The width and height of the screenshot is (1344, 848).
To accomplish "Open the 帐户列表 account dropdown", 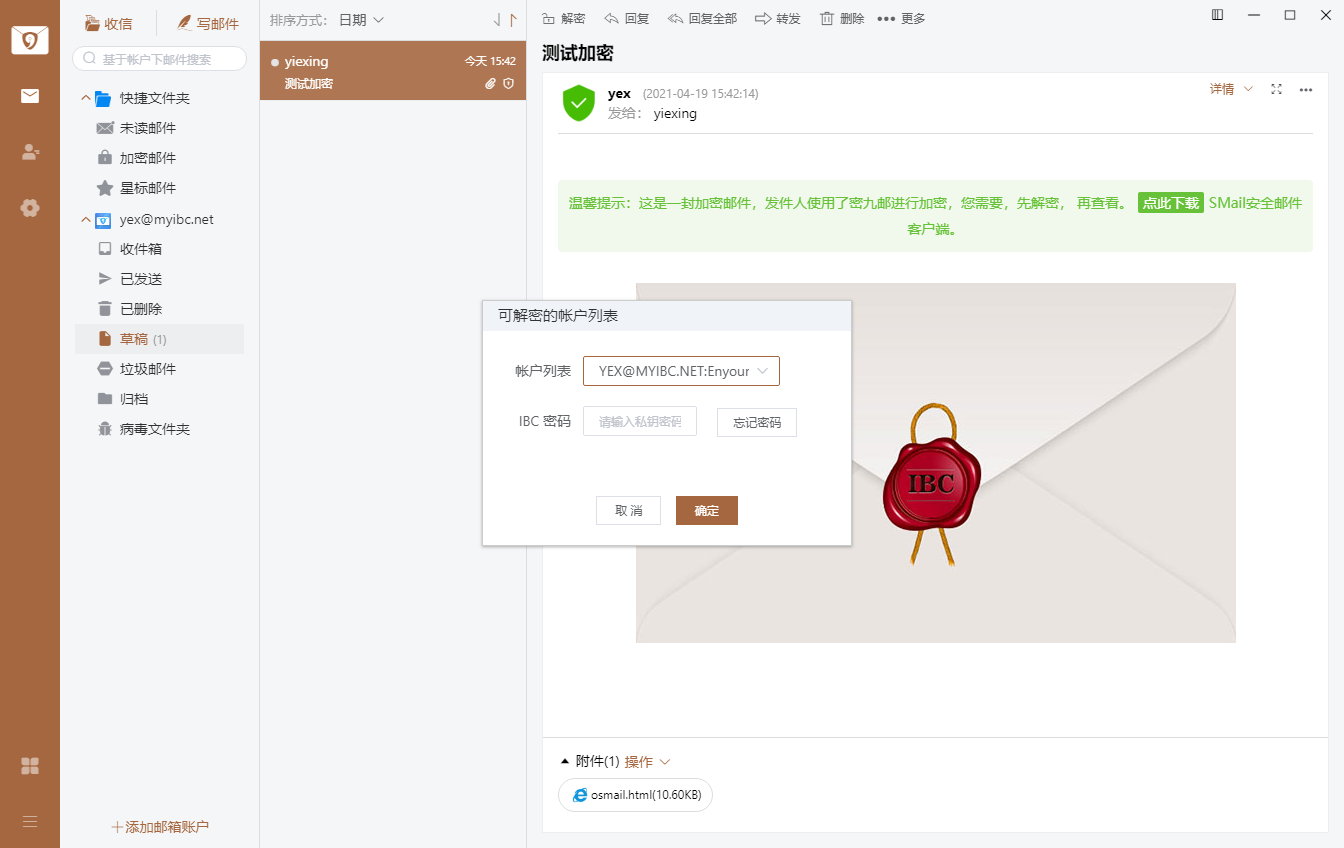I will pos(681,371).
